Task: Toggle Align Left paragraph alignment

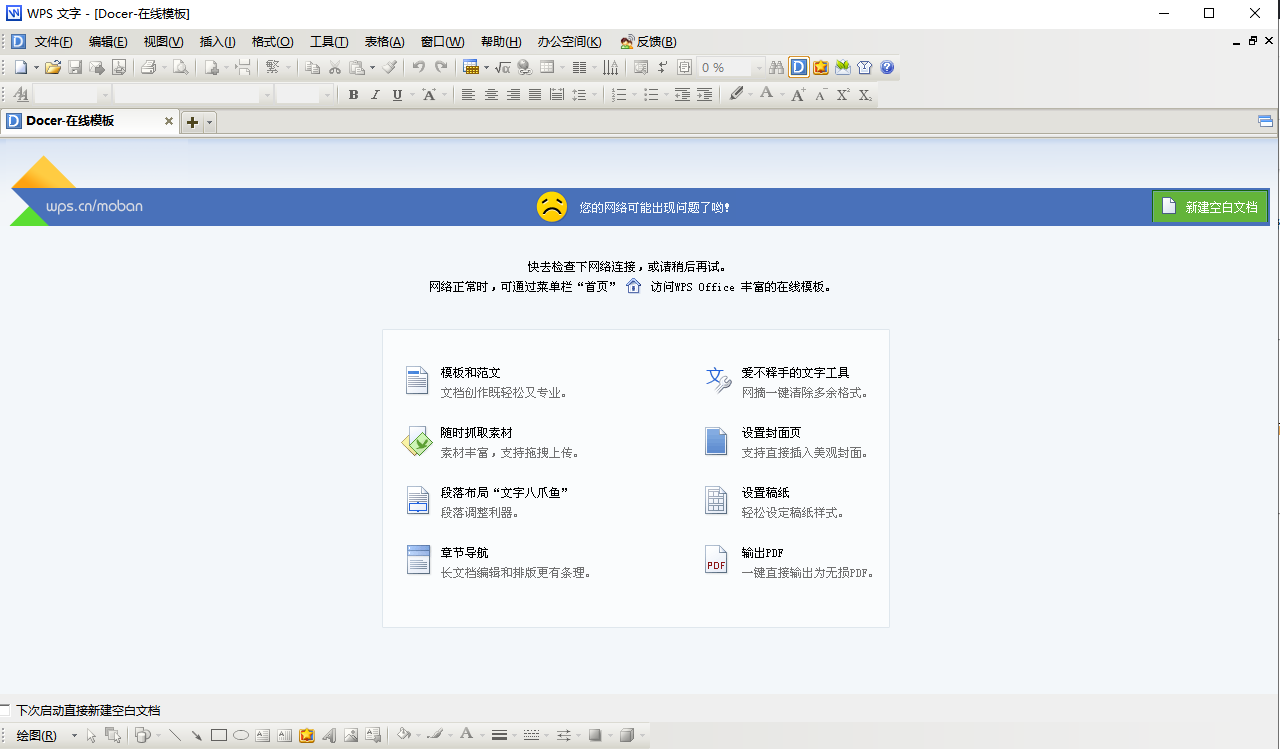Action: pos(469,94)
